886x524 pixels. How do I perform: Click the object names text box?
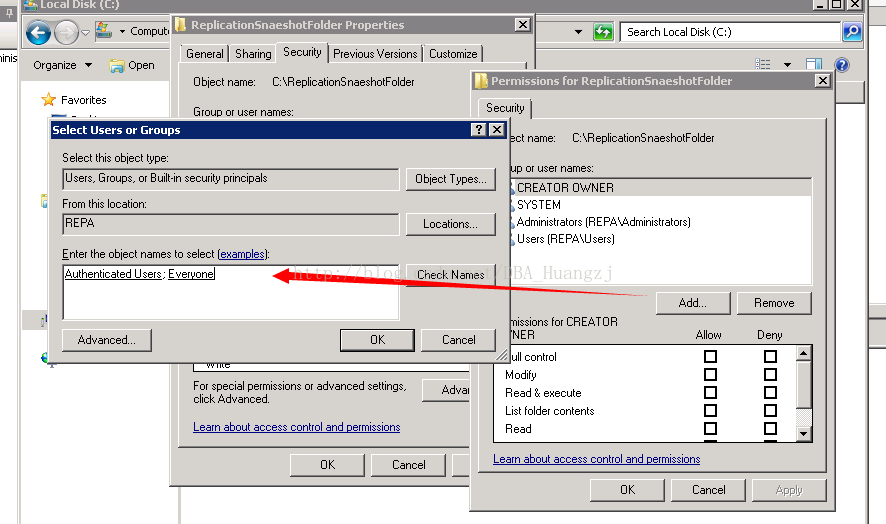point(231,292)
